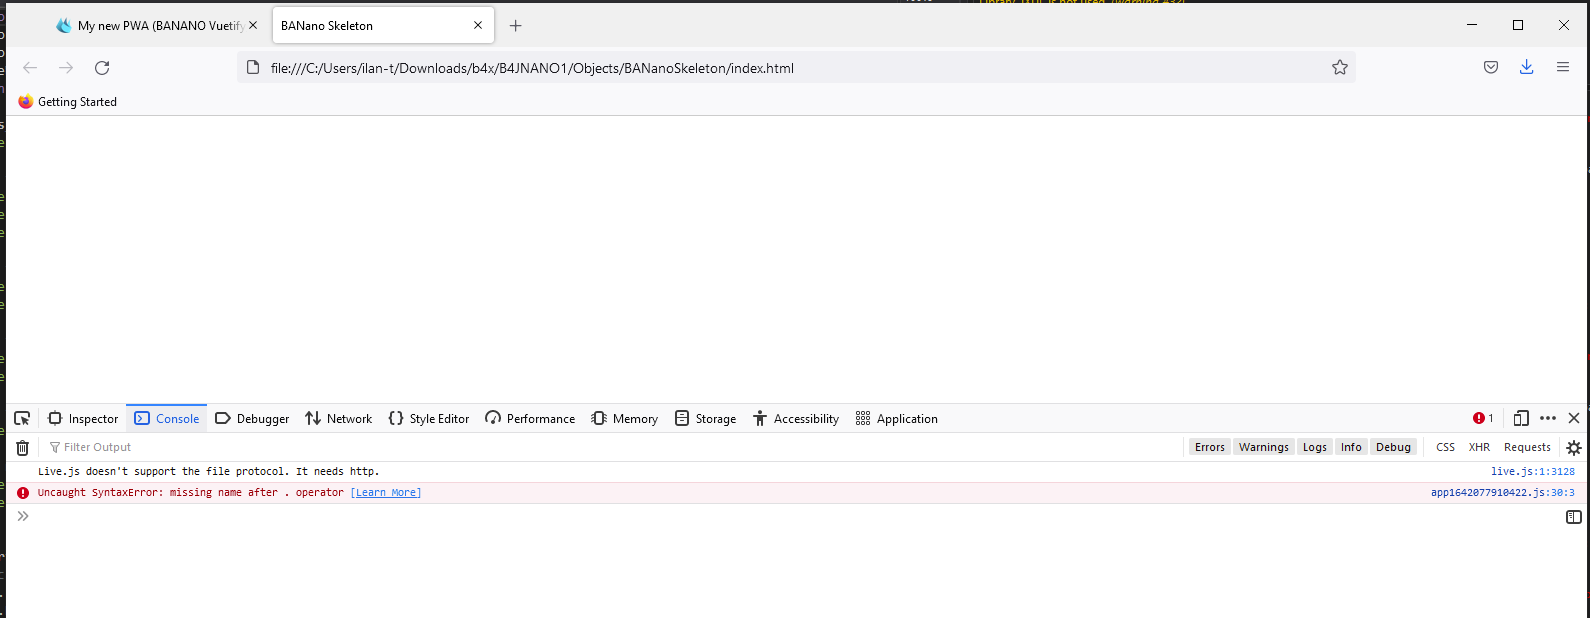This screenshot has height=618, width=1590.
Task: Select the SyntaxError message text
Action: tap(191, 493)
